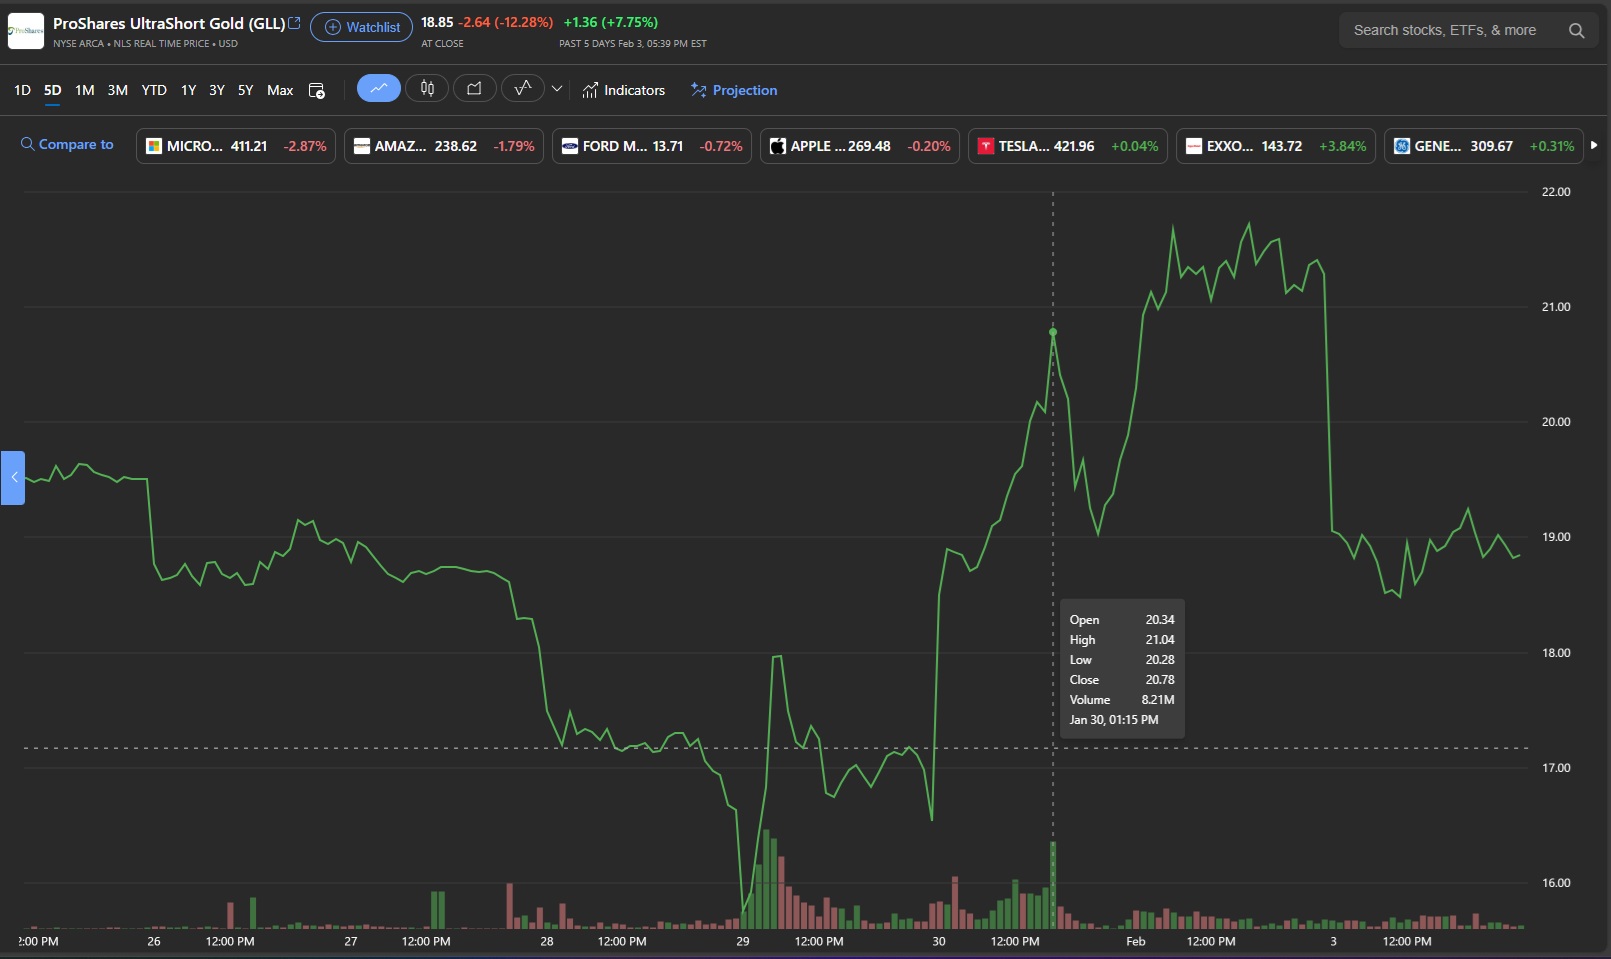This screenshot has width=1611, height=959.
Task: Select the line chart type icon
Action: tap(378, 89)
